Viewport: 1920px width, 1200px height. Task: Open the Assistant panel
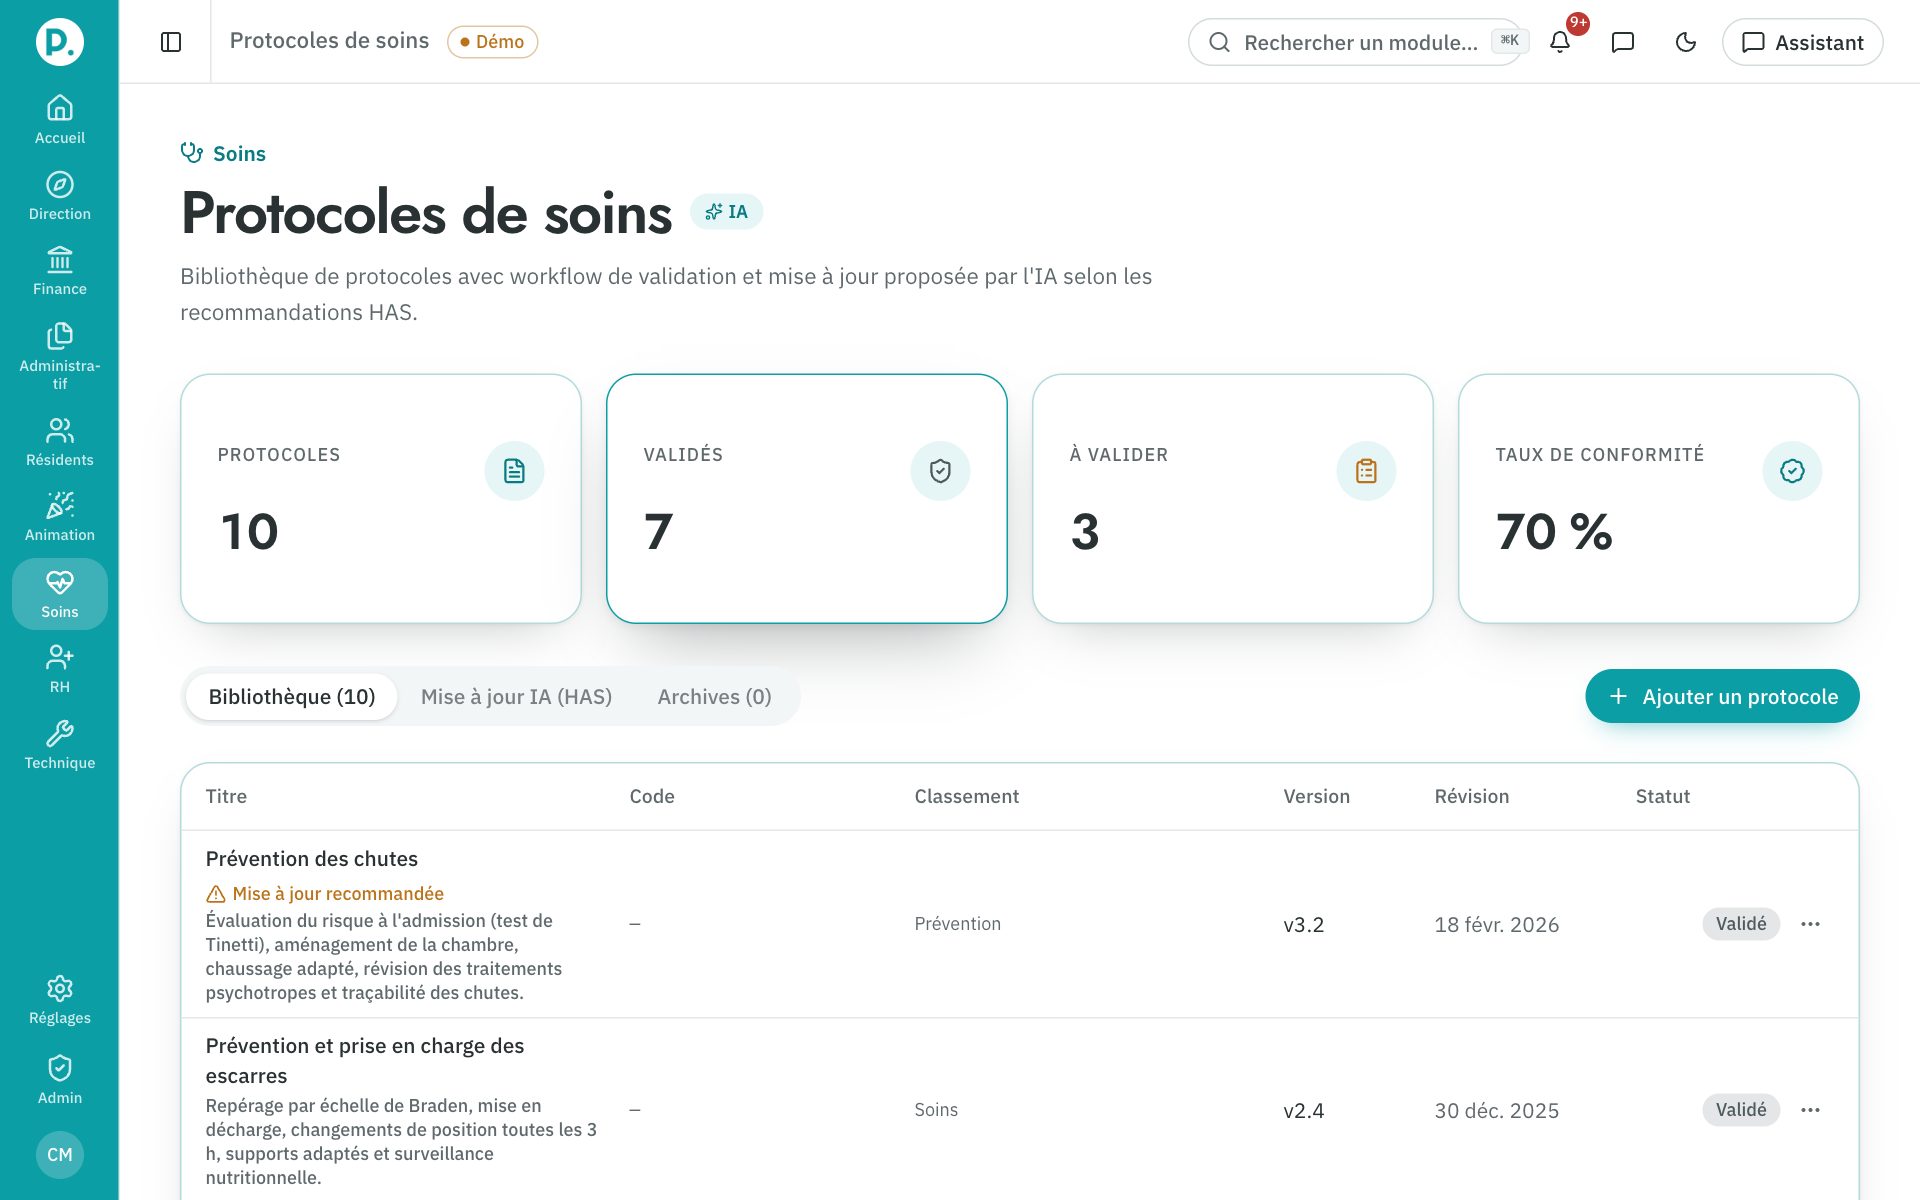1802,42
